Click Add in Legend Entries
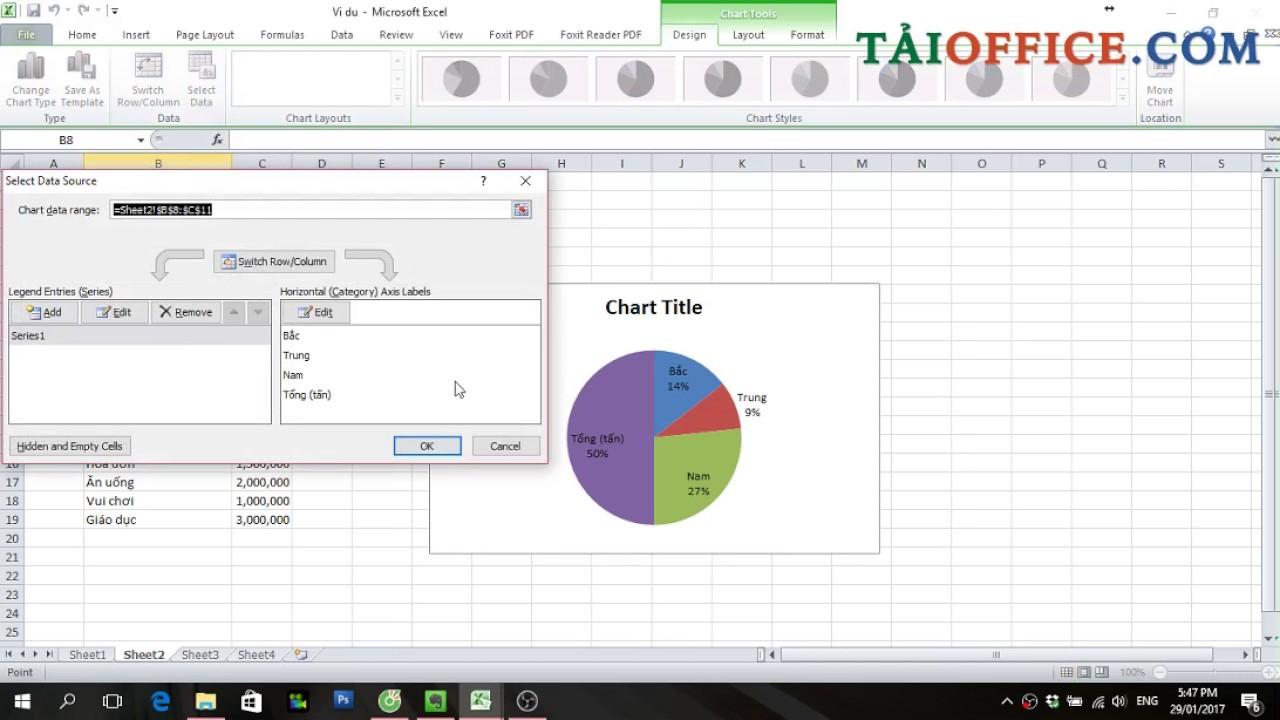Screen dimensions: 1280x720 pyautogui.click(x=44, y=312)
